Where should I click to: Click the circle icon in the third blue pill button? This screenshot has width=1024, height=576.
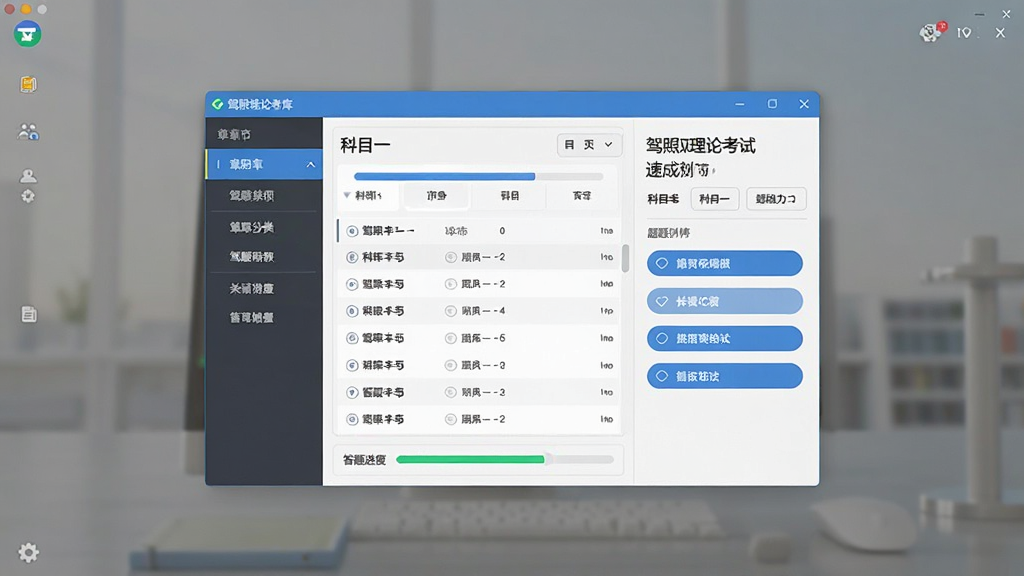coord(662,338)
